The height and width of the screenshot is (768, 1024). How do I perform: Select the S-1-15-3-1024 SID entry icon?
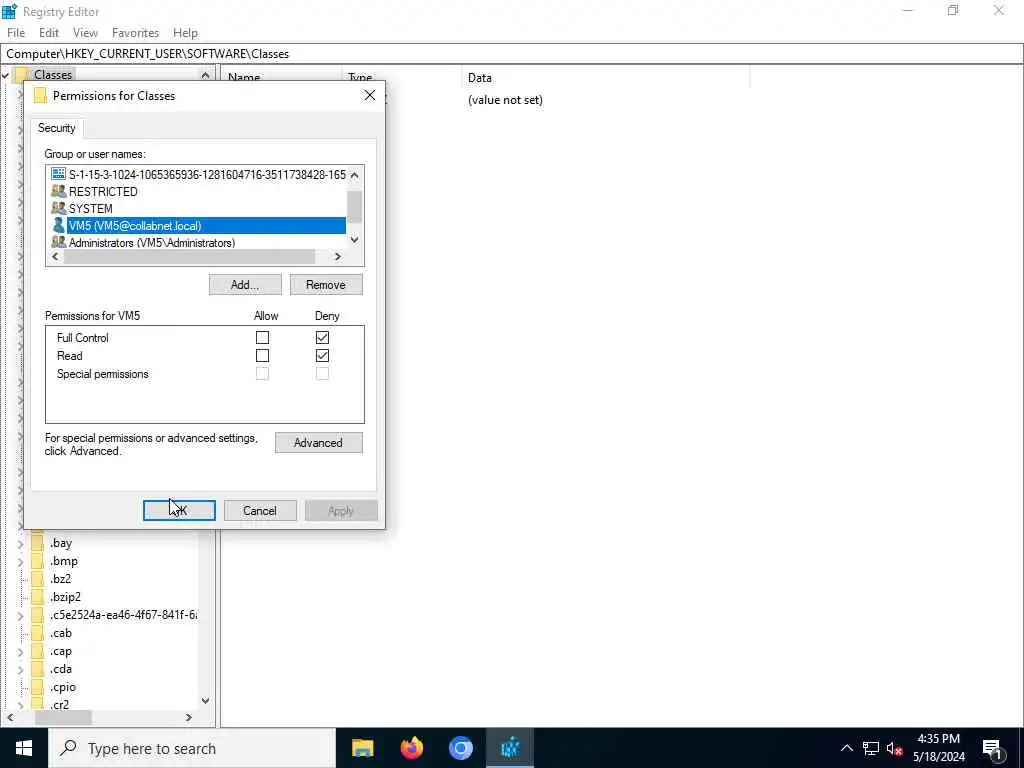pyautogui.click(x=58, y=174)
